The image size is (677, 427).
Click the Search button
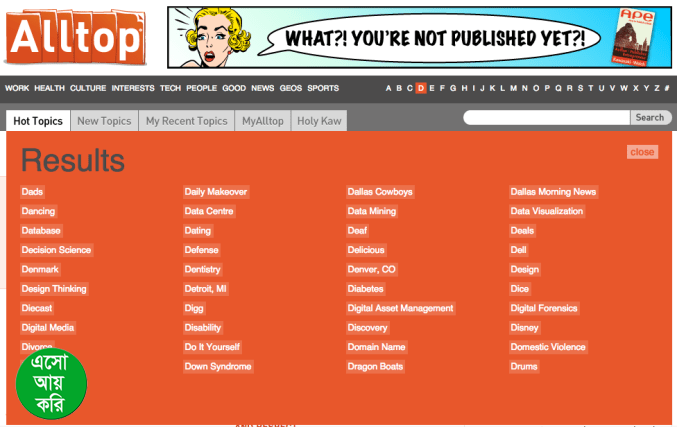click(649, 118)
